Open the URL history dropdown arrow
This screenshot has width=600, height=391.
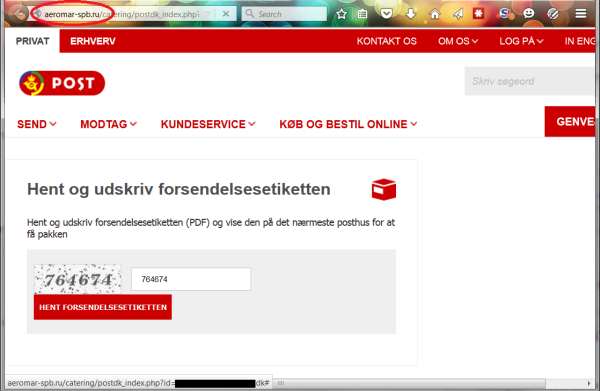(x=208, y=14)
